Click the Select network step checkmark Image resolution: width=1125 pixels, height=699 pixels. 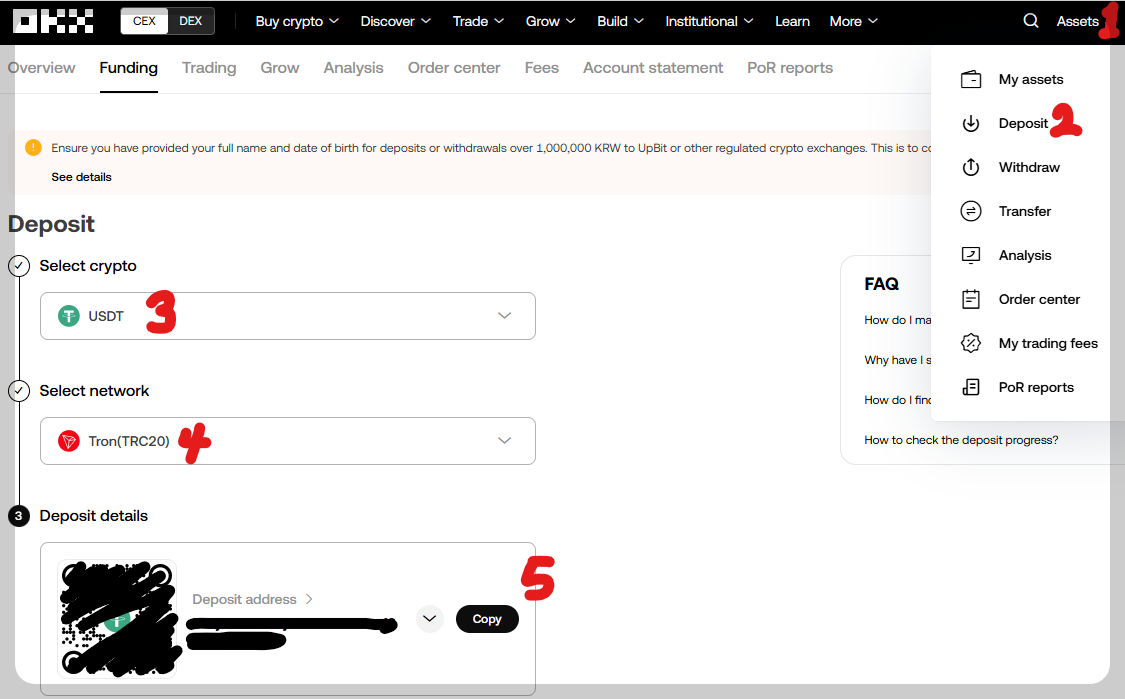pyautogui.click(x=19, y=390)
